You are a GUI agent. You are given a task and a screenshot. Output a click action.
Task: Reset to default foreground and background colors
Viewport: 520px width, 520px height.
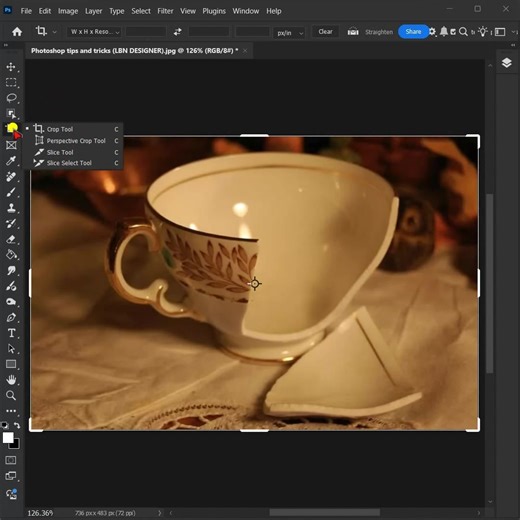[x=5, y=425]
